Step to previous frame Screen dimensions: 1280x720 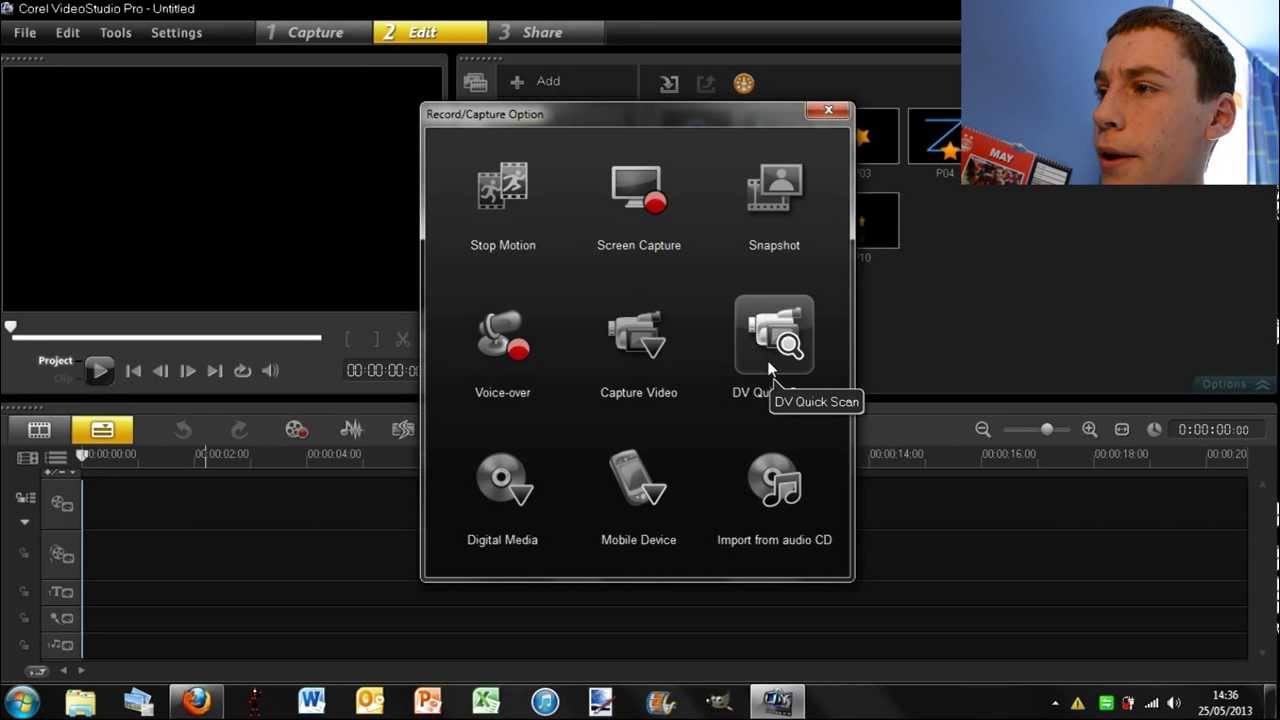pos(160,371)
